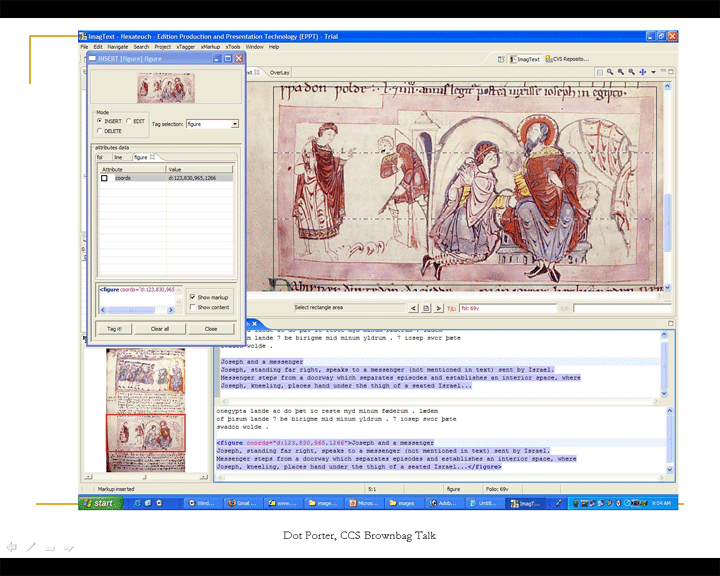Click the figure thumbnail in INSERT dialog
The width and height of the screenshot is (720, 576).
pos(166,88)
